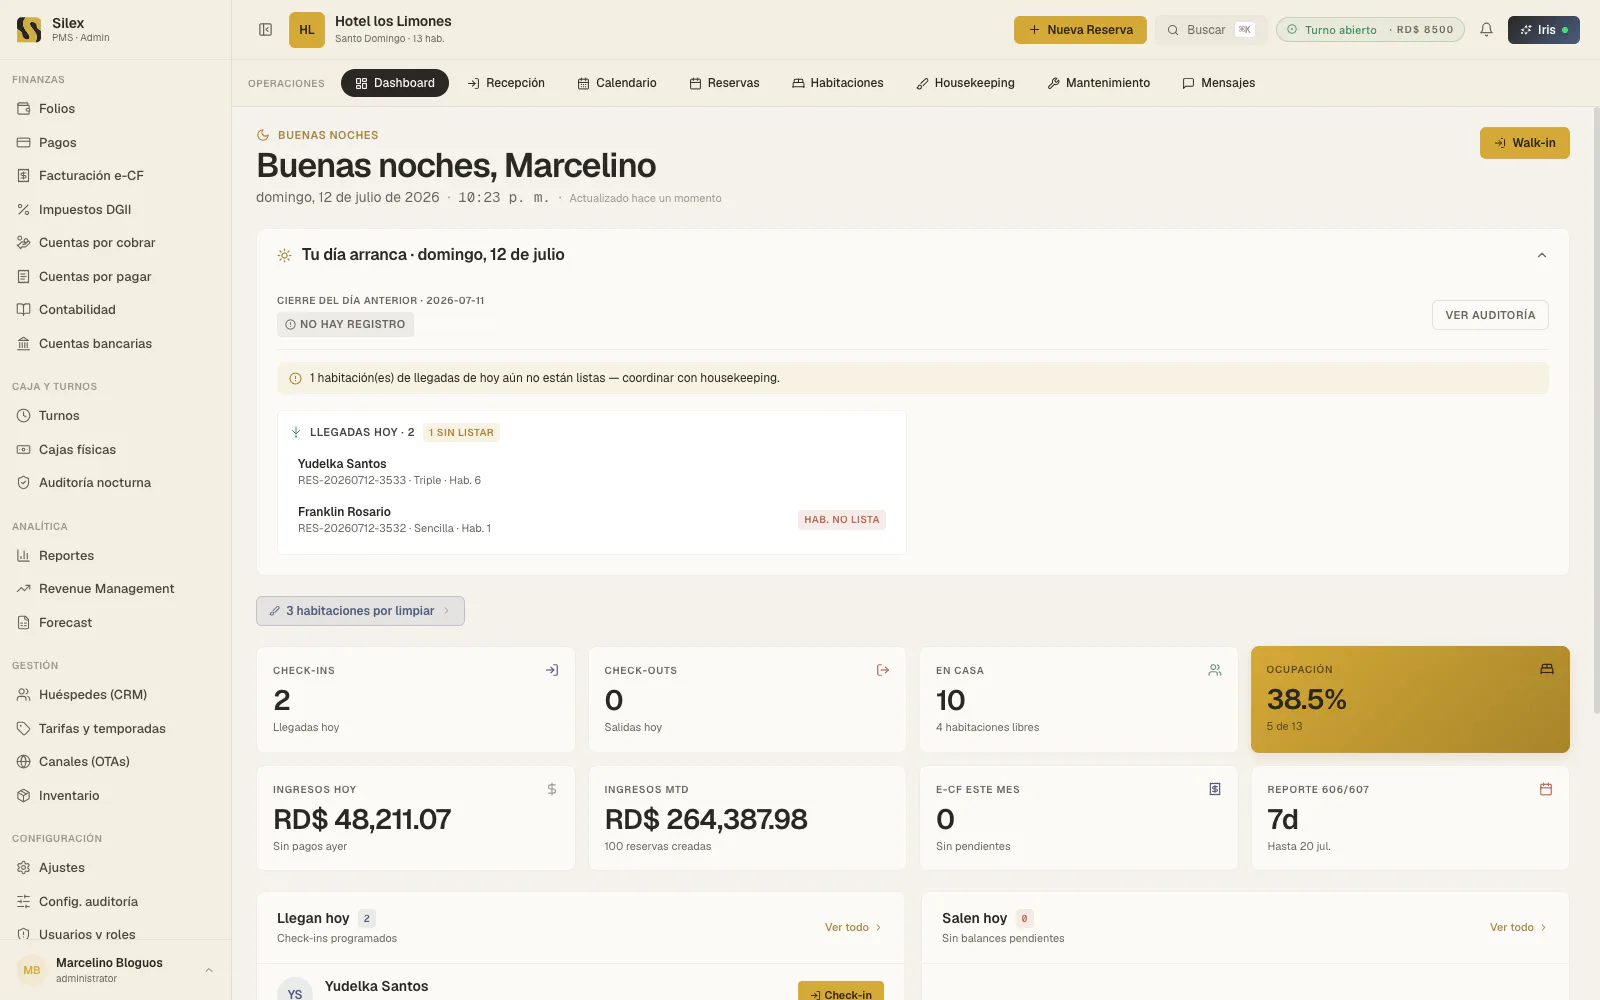This screenshot has height=1000, width=1600.
Task: Click the 'HAB. NO LISTA' badge
Action: pyautogui.click(x=842, y=520)
